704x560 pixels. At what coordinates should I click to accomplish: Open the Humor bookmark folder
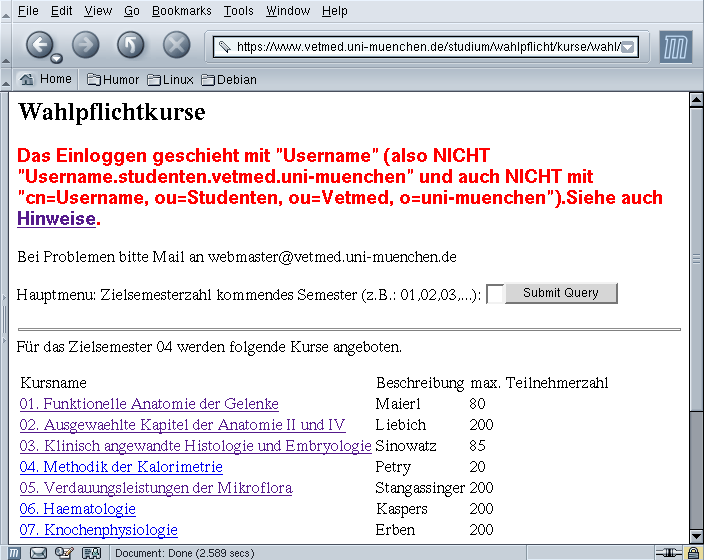(113, 79)
